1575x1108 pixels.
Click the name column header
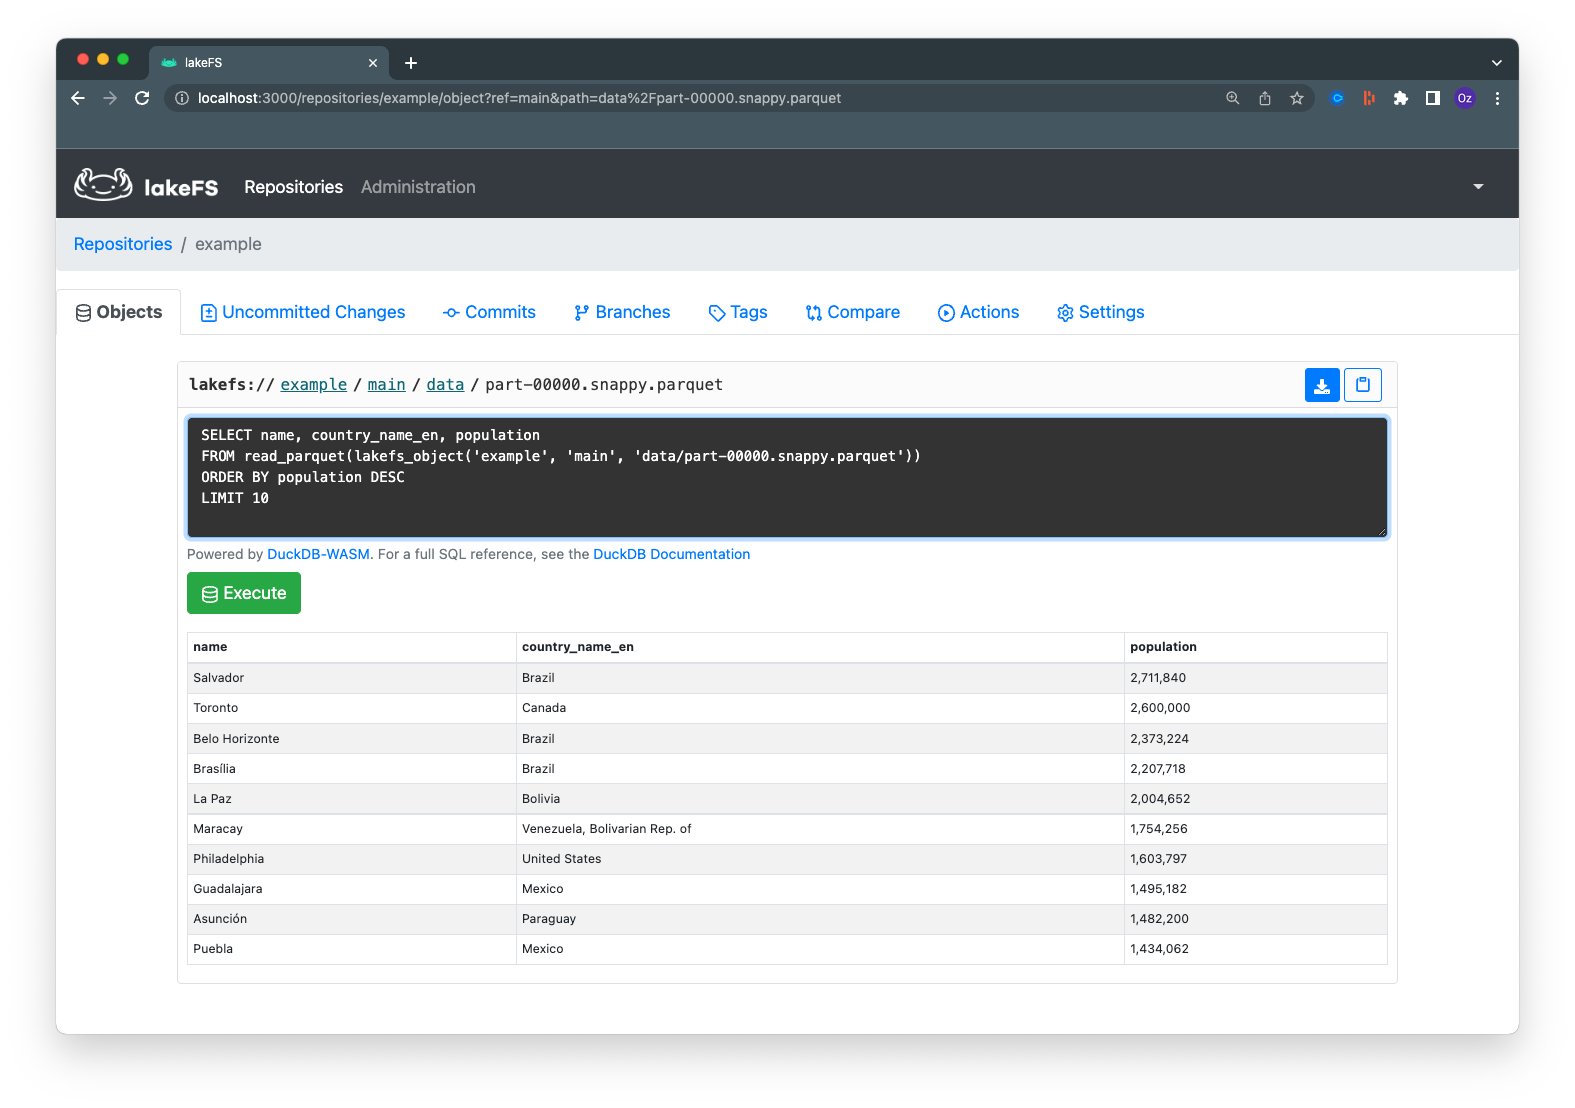[x=352, y=647]
